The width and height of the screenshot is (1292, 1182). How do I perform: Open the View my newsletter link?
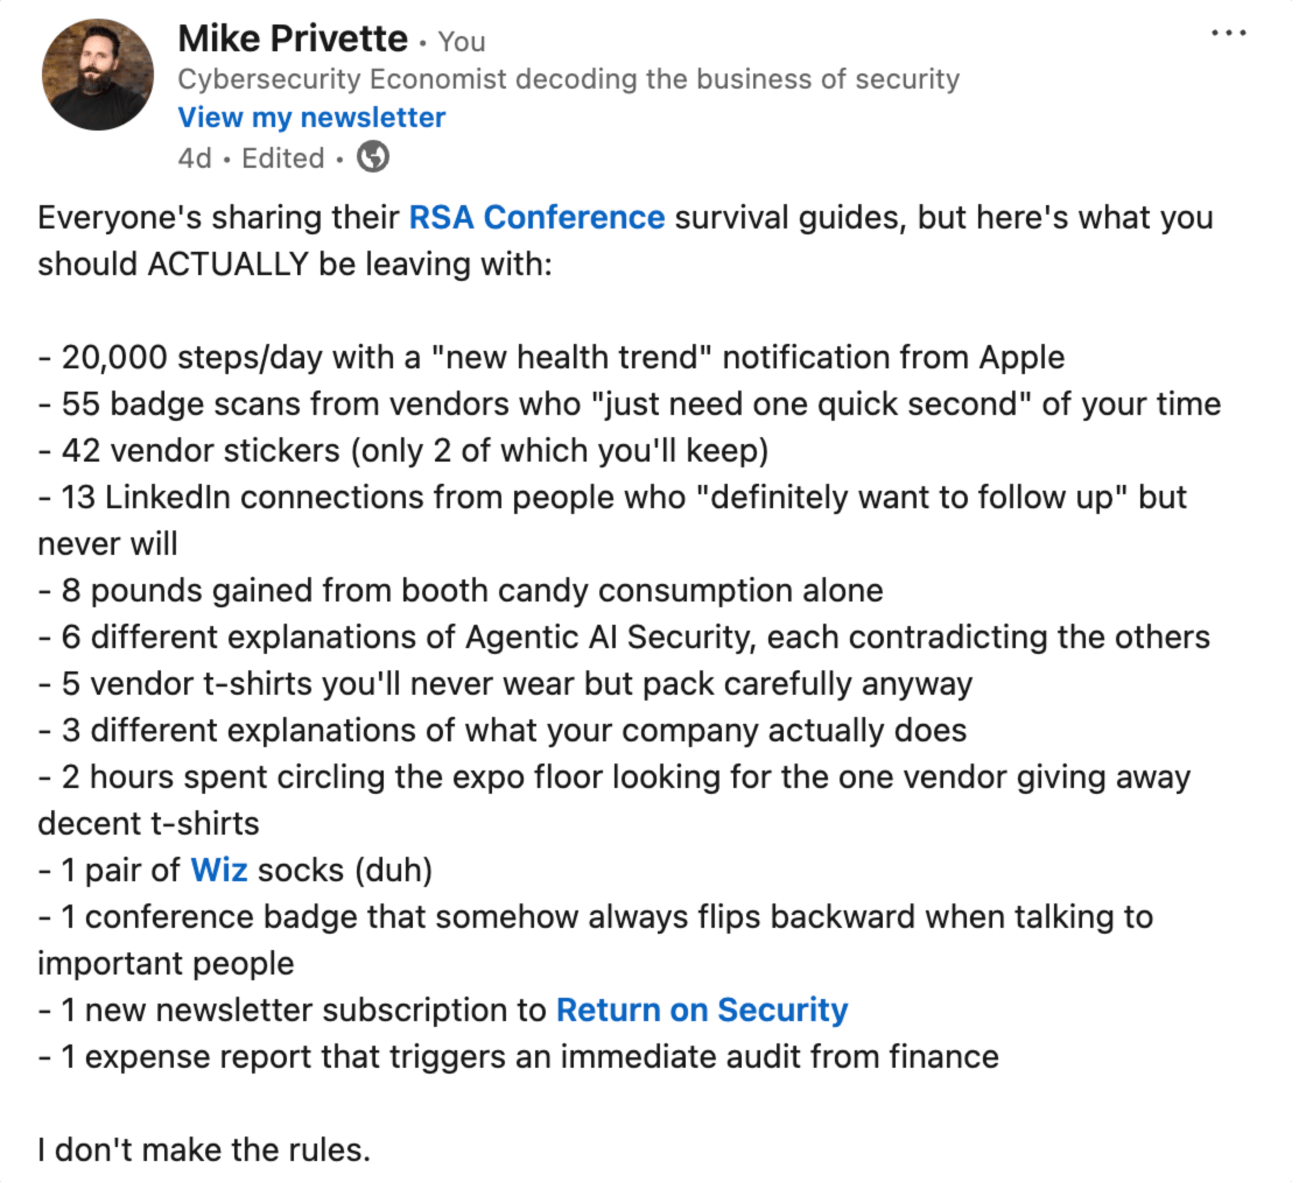tap(312, 117)
